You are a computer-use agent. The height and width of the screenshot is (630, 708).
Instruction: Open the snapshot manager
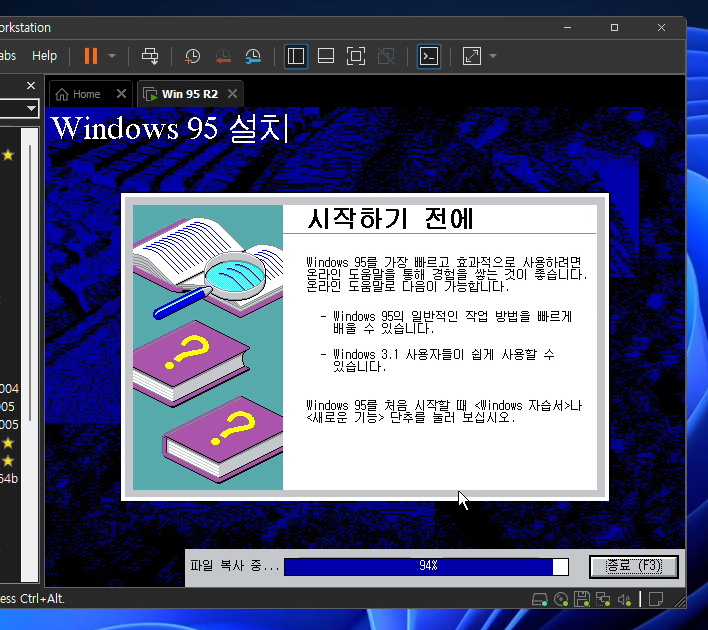click(x=253, y=56)
